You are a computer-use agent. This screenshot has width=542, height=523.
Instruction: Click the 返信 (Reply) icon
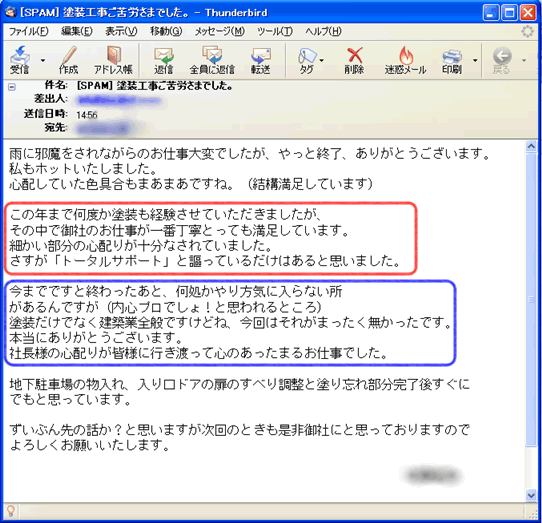pos(163,60)
